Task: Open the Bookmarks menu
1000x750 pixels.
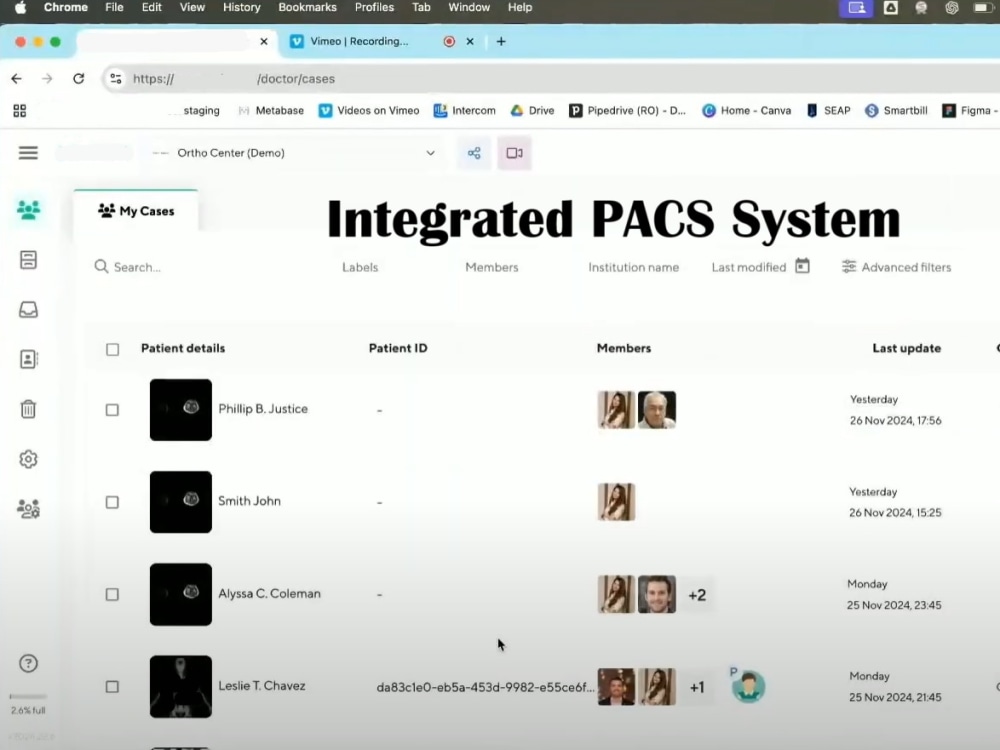Action: (x=307, y=8)
